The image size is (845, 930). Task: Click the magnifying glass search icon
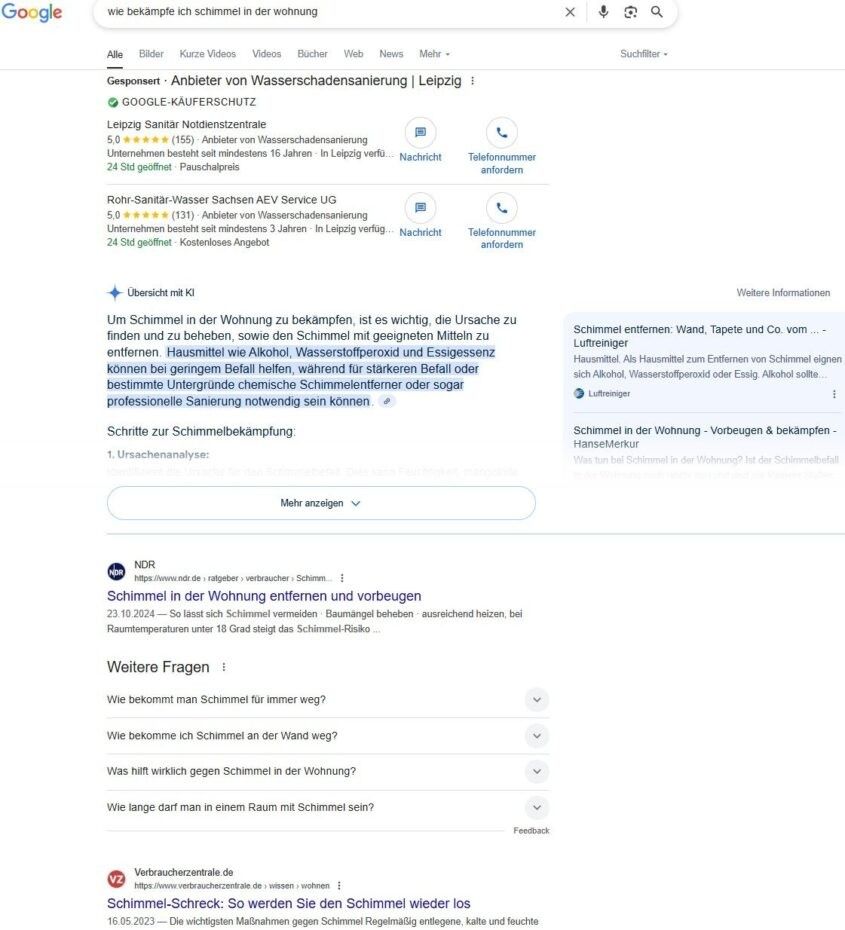[x=657, y=12]
